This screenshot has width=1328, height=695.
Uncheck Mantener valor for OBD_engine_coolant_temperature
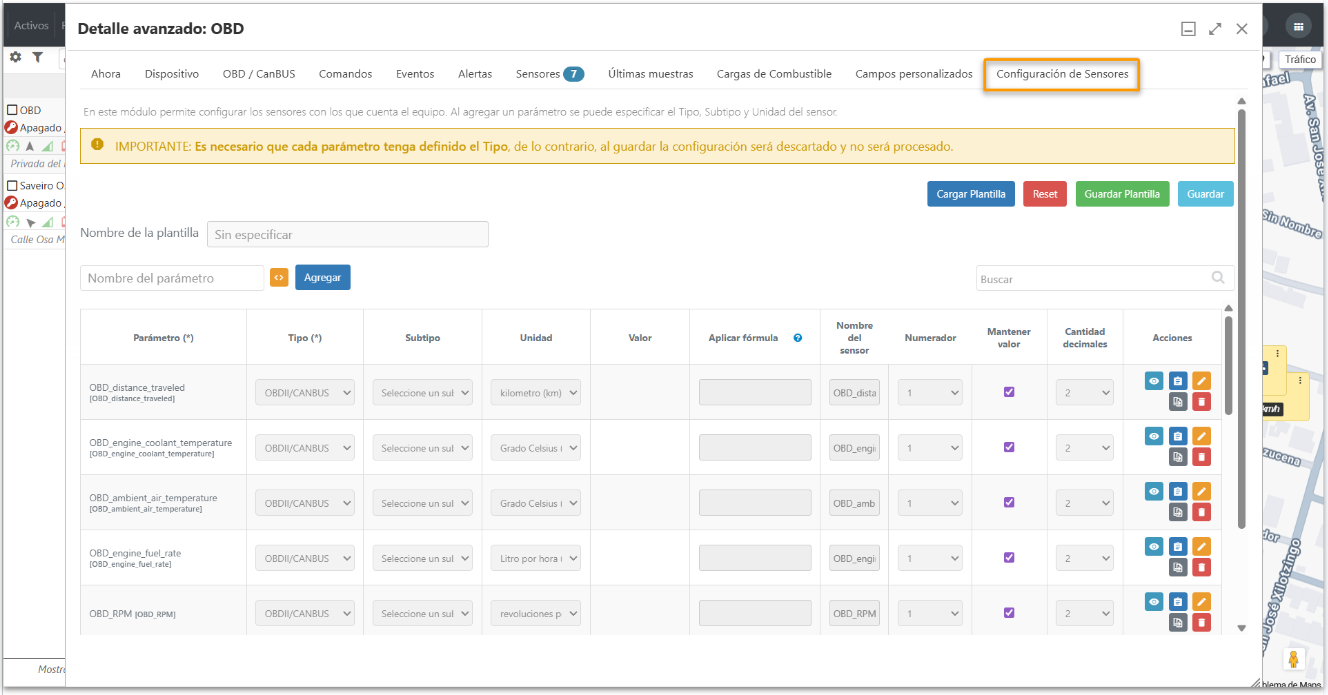coord(1009,447)
